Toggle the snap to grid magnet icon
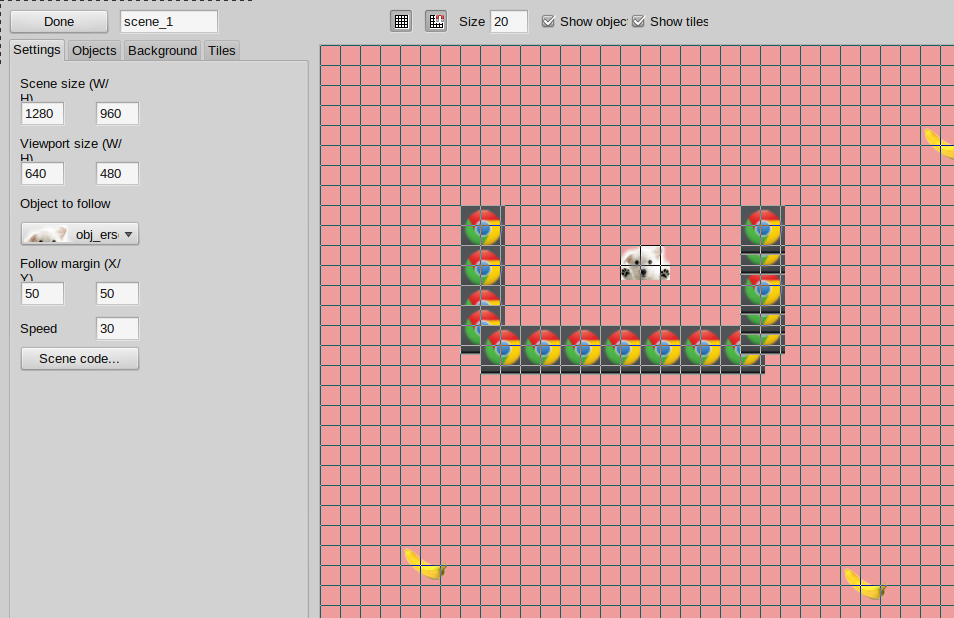This screenshot has width=954, height=618. pyautogui.click(x=436, y=21)
